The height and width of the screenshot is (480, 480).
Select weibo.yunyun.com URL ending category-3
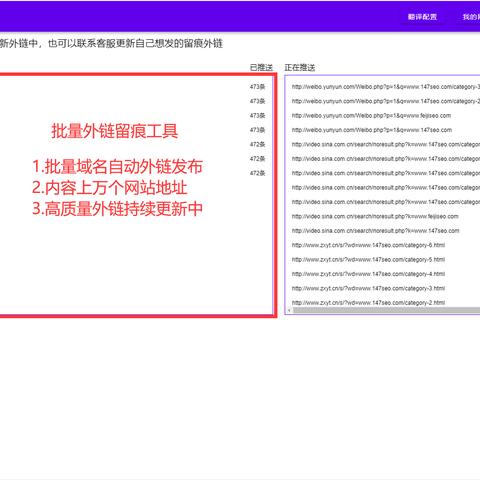[x=386, y=87]
